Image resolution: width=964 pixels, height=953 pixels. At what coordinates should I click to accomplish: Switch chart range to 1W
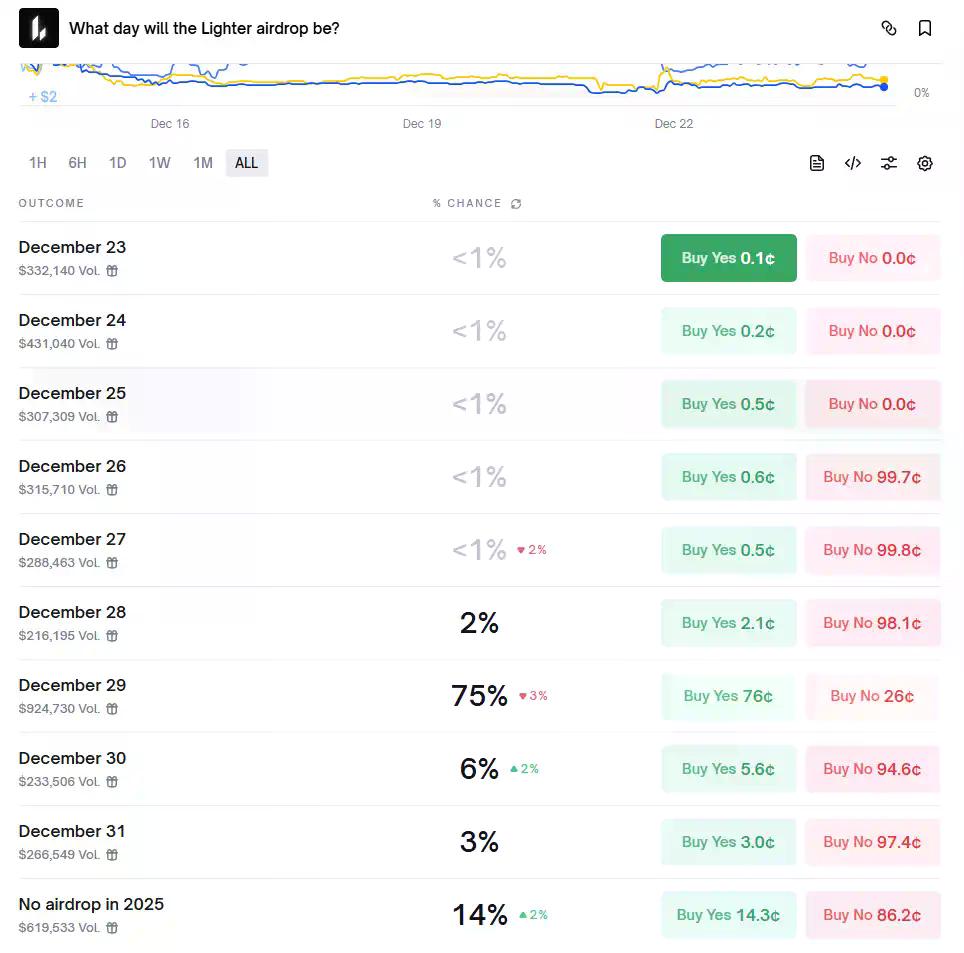(x=160, y=163)
